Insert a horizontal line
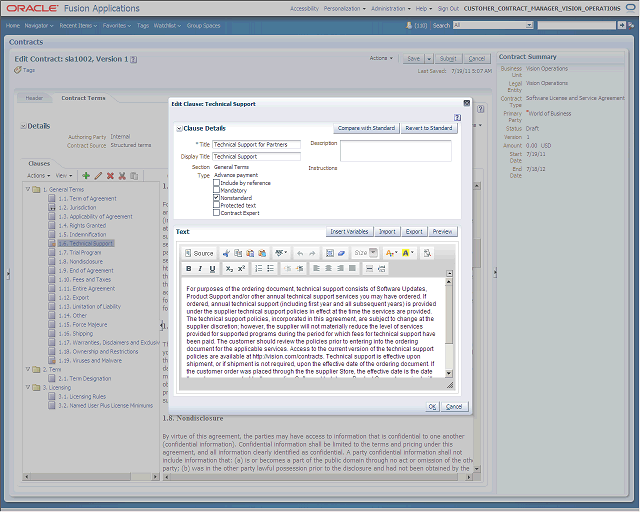Screen dimensions: 640x512 point(369,269)
